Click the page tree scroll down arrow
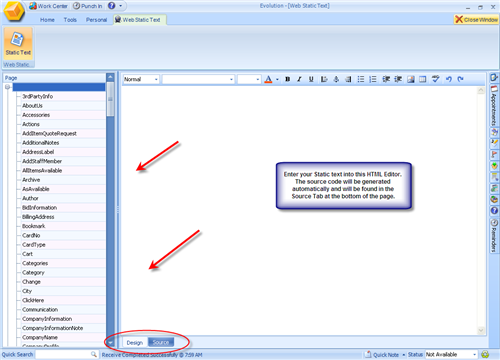The width and height of the screenshot is (500, 360). (110, 342)
